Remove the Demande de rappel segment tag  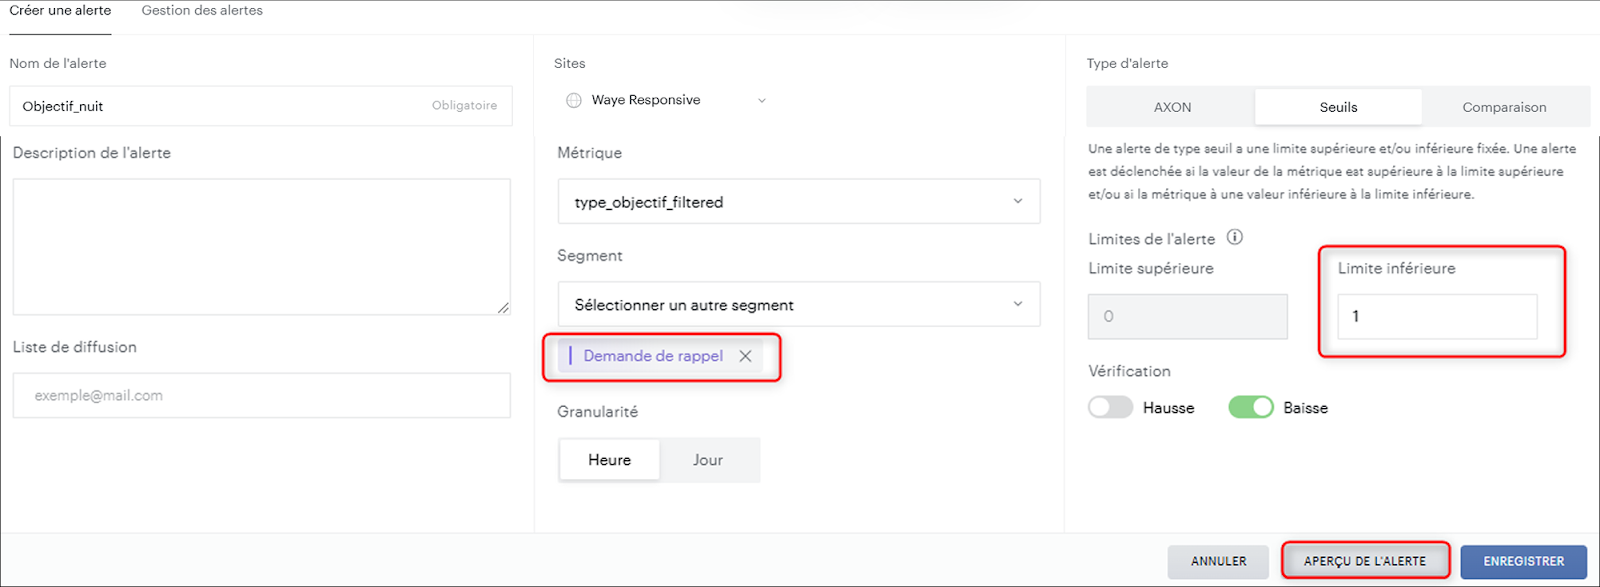pyautogui.click(x=745, y=356)
